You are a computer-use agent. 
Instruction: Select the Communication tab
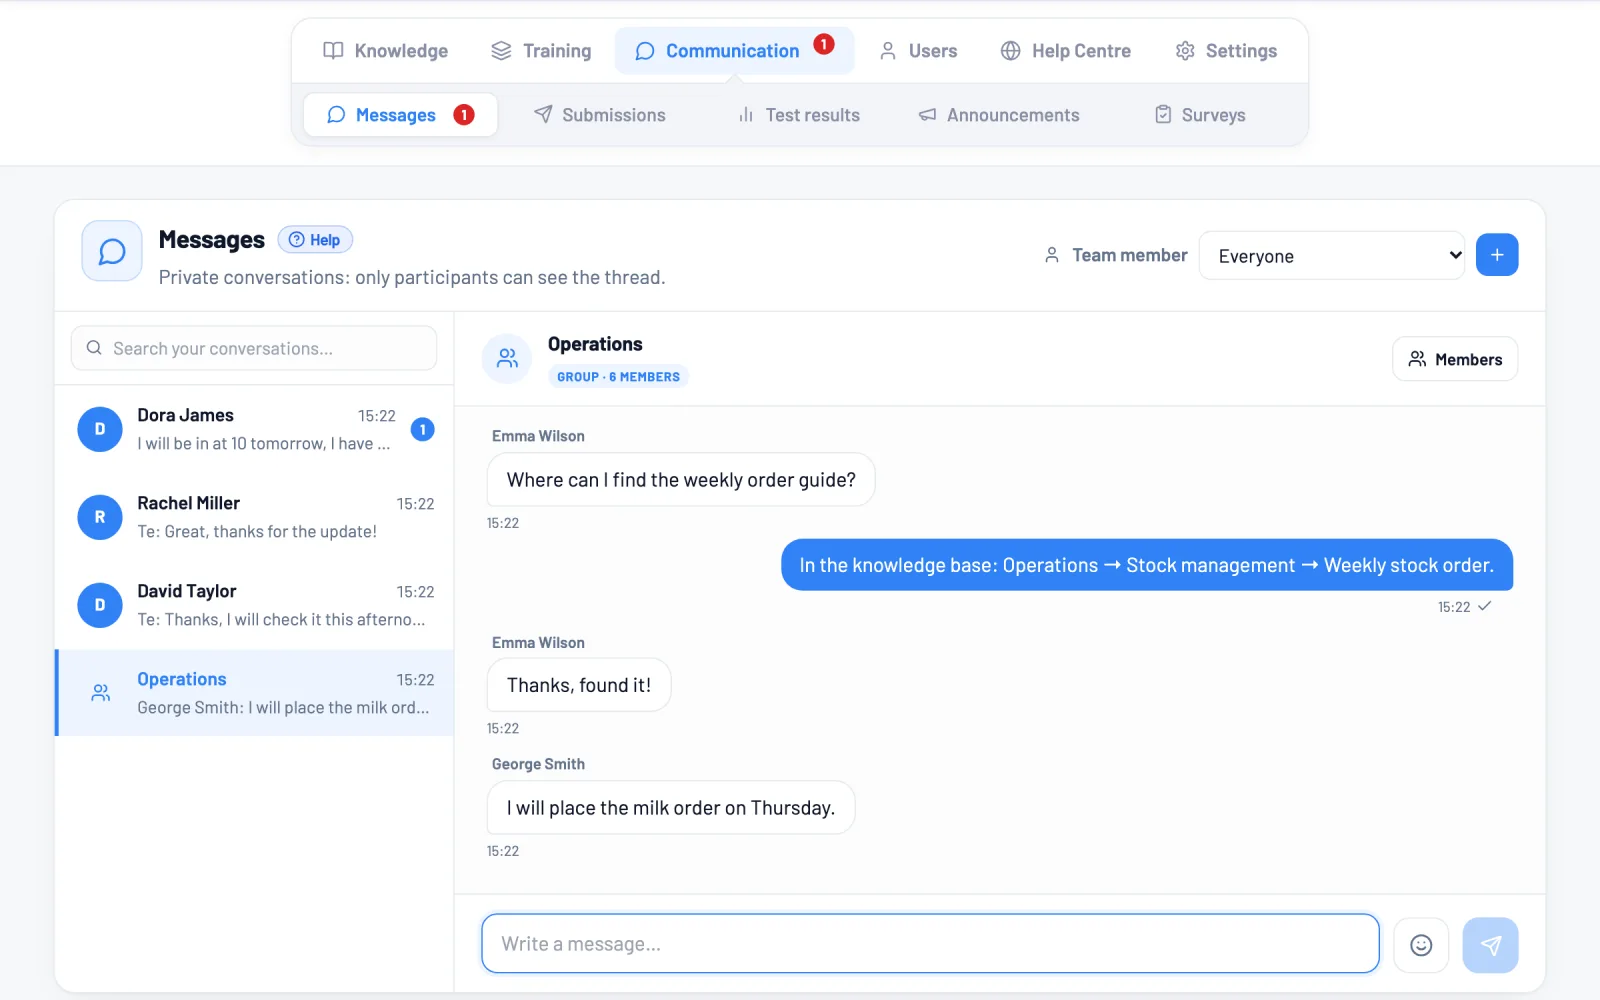[734, 51]
